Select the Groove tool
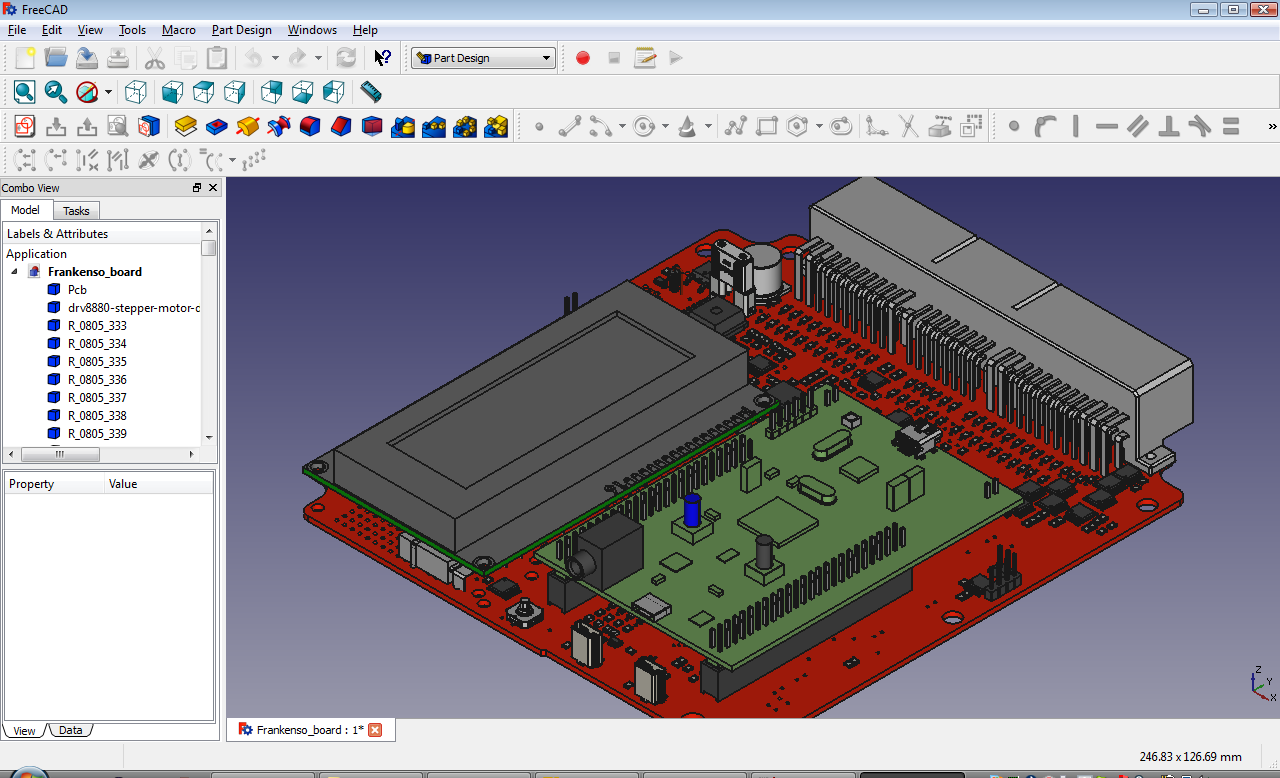Image resolution: width=1280 pixels, height=778 pixels. (278, 126)
